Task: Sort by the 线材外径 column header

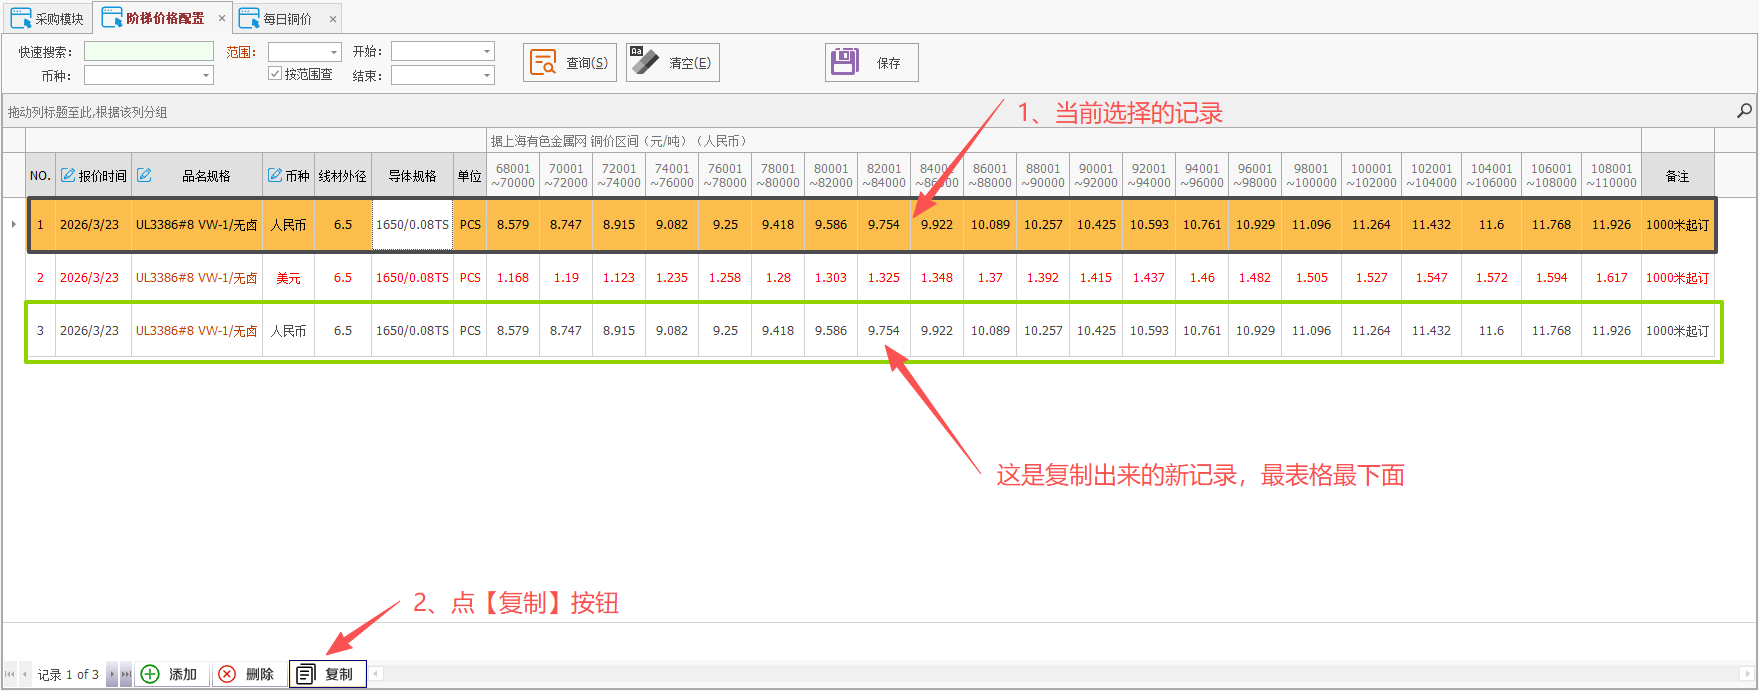Action: 343,175
